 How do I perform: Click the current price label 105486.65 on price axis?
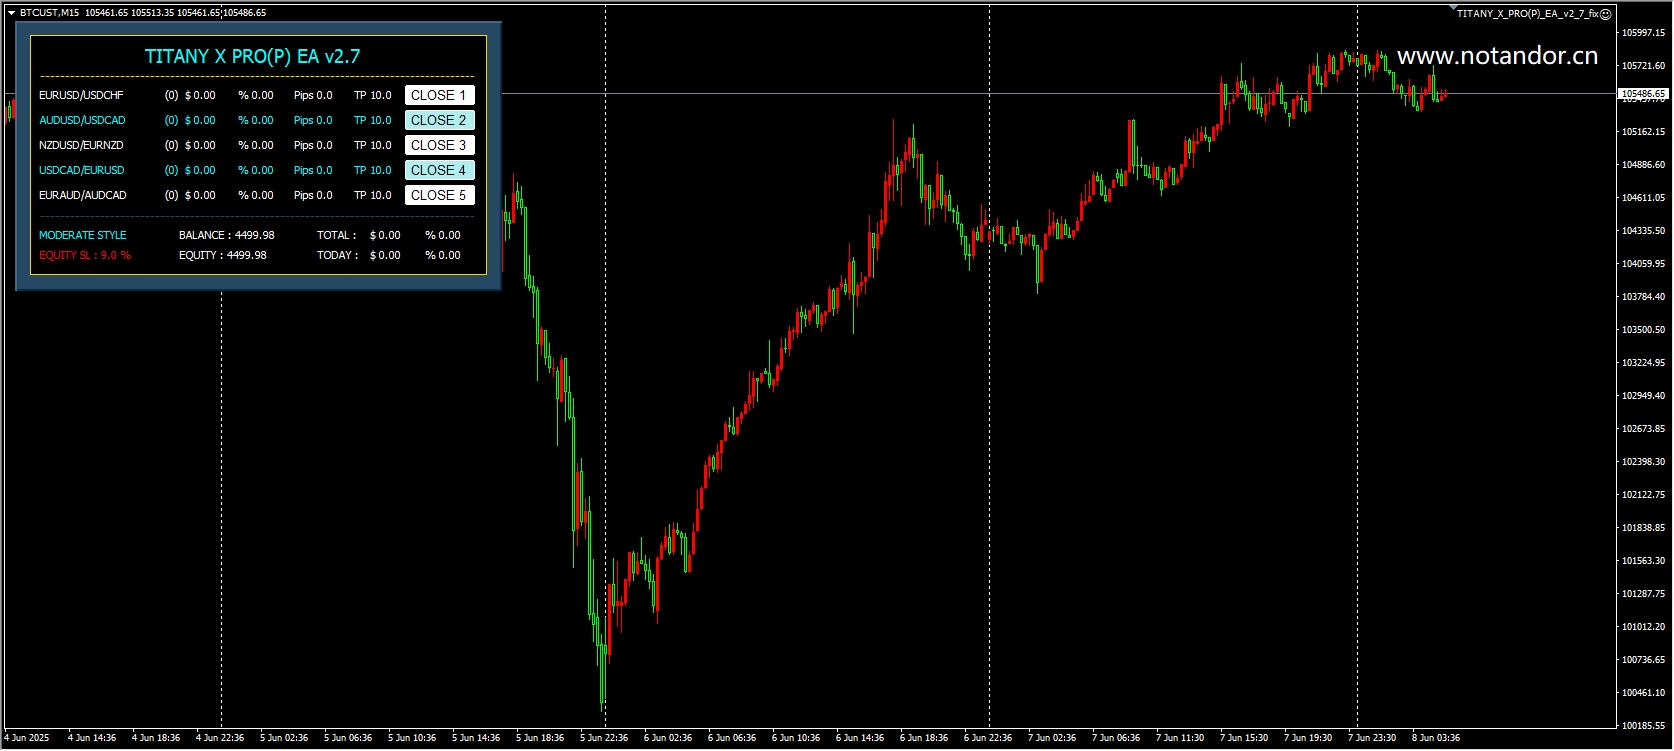[1644, 93]
